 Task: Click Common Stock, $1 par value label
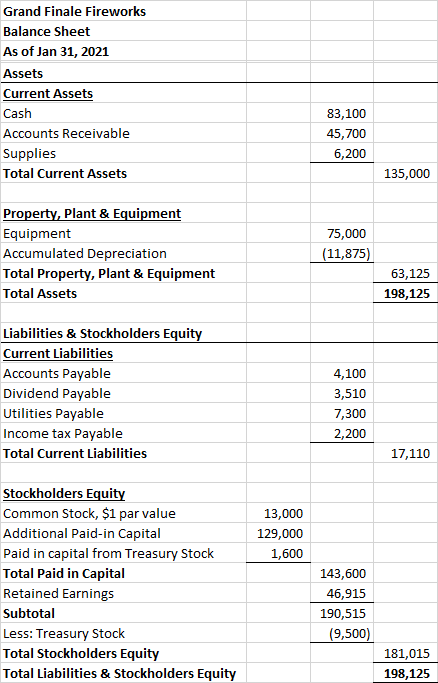click(x=89, y=514)
